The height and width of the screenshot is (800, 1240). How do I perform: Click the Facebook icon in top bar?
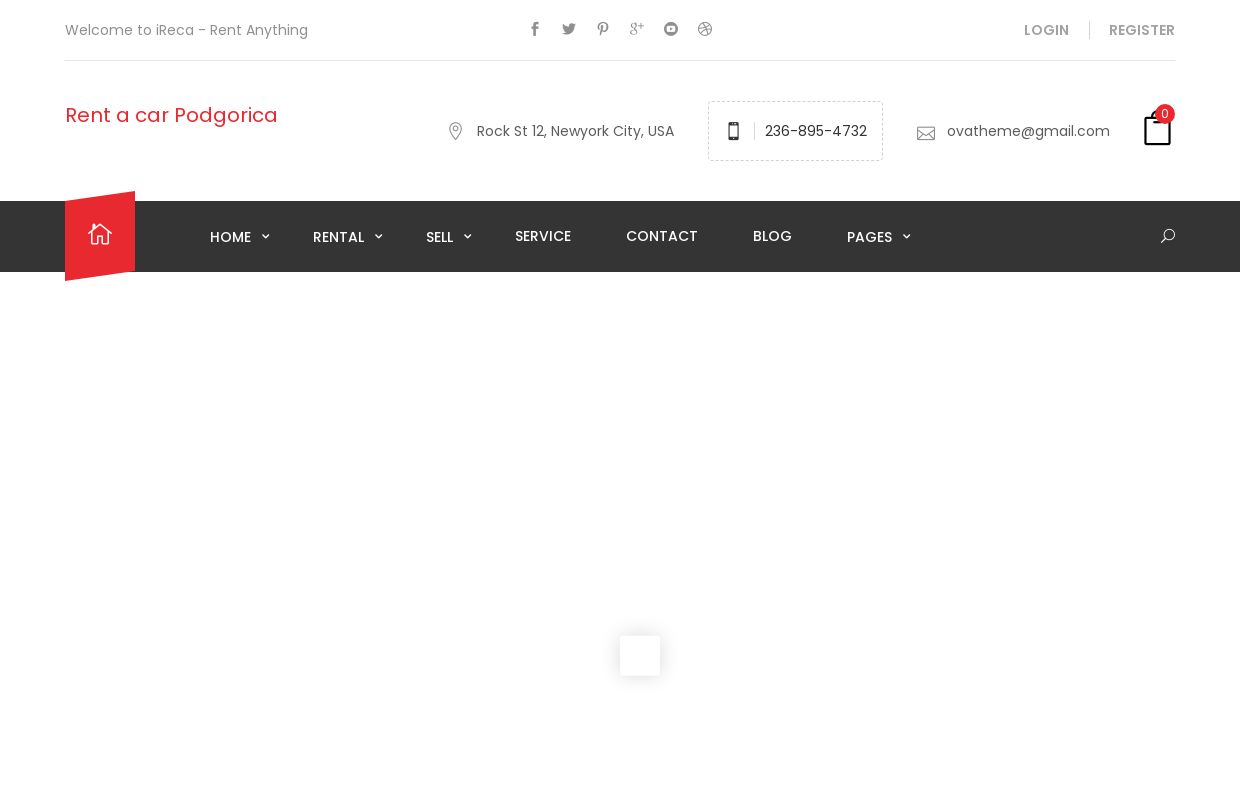(535, 29)
